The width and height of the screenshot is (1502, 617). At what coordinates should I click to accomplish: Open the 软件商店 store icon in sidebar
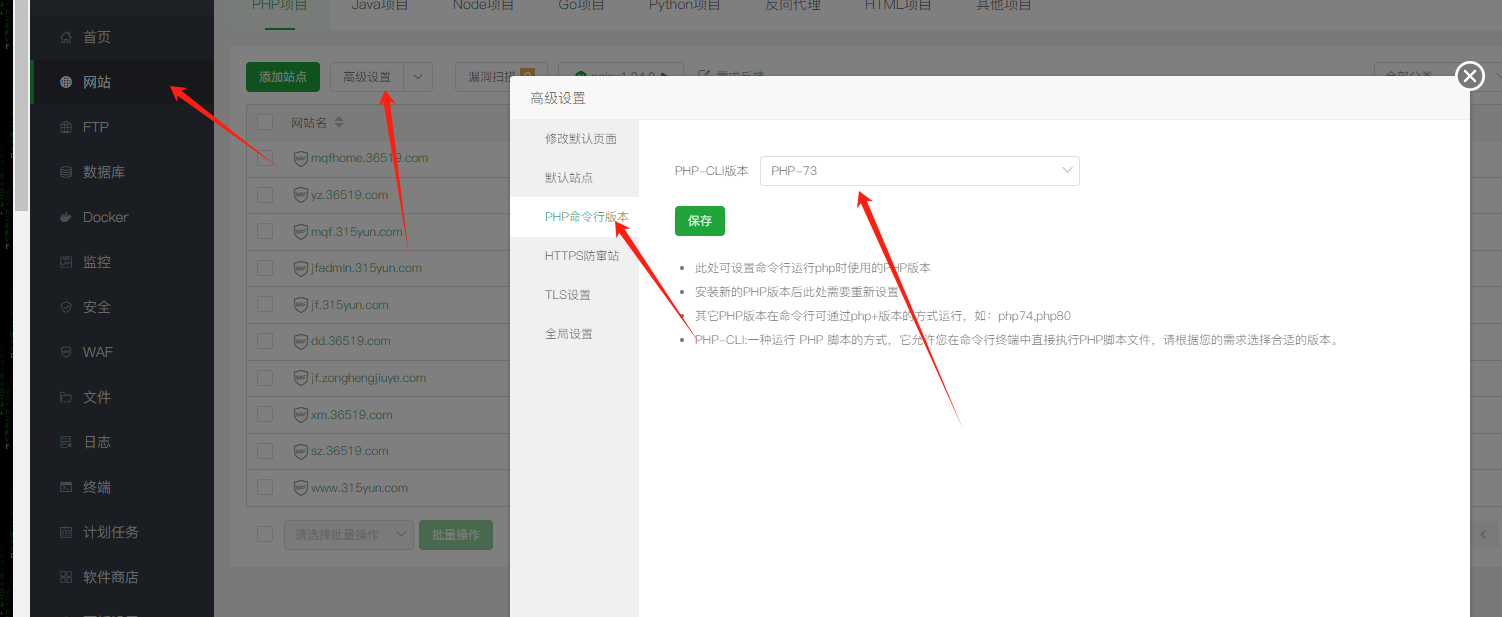66,577
